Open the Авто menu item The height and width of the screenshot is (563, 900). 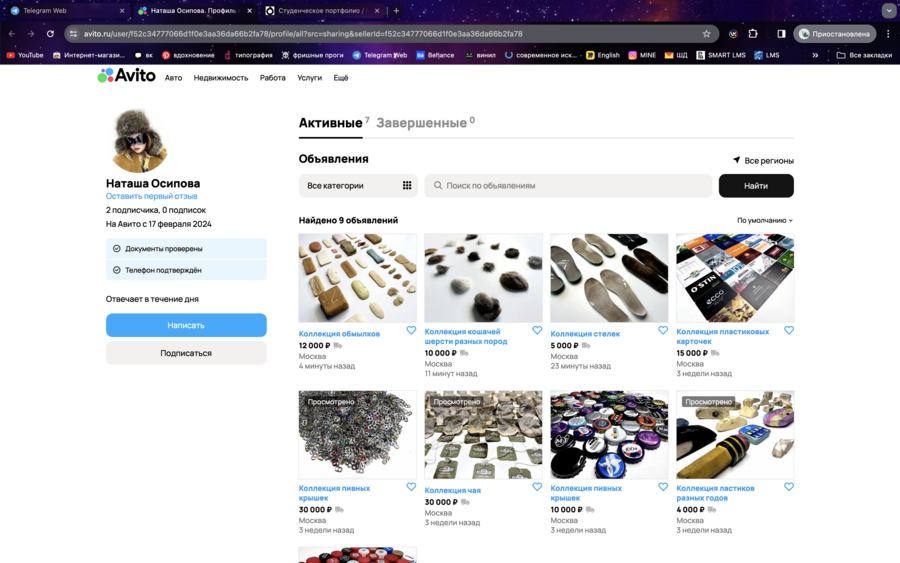pos(173,78)
